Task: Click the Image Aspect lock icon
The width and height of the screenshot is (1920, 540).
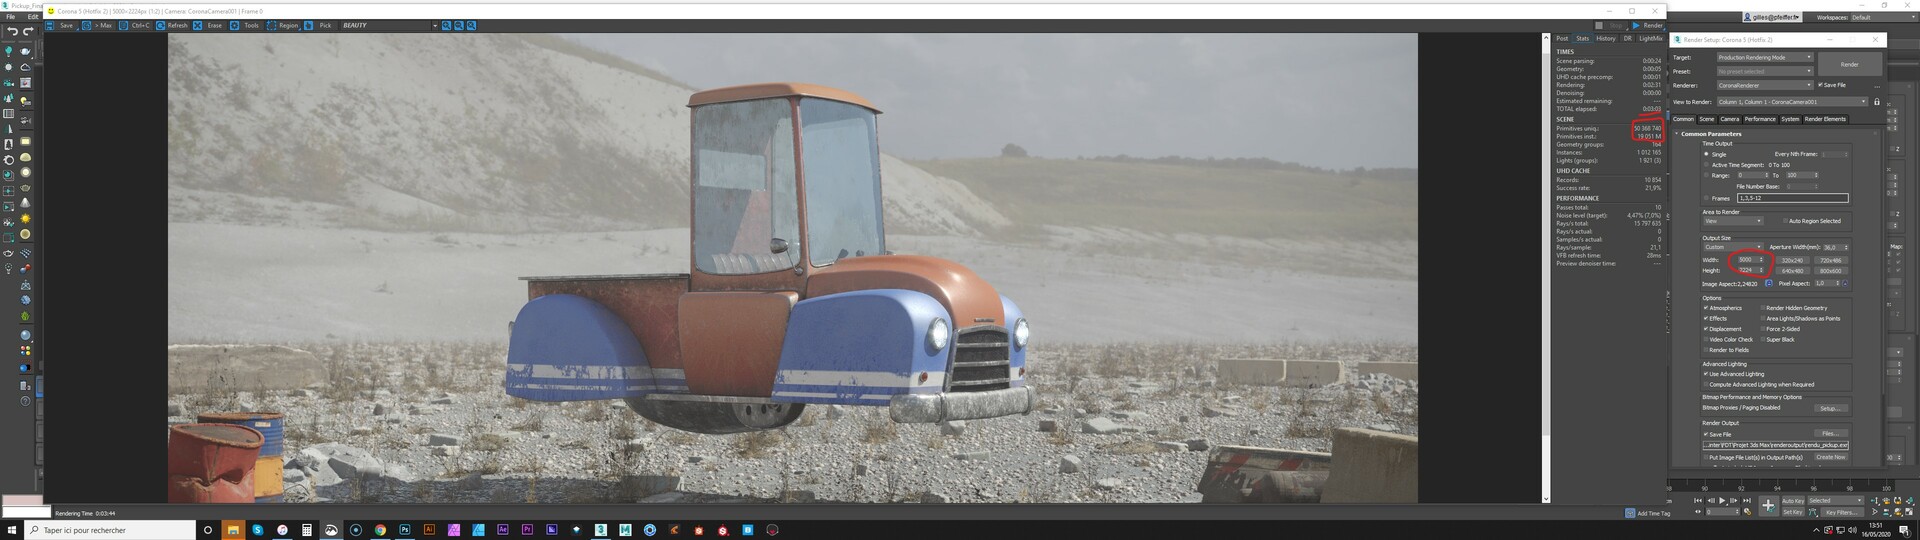Action: tap(1768, 283)
